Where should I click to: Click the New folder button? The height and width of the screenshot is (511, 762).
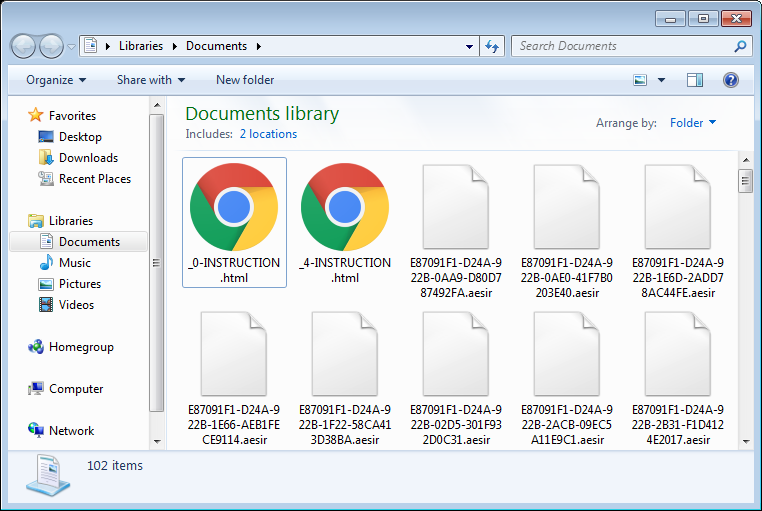(245, 80)
